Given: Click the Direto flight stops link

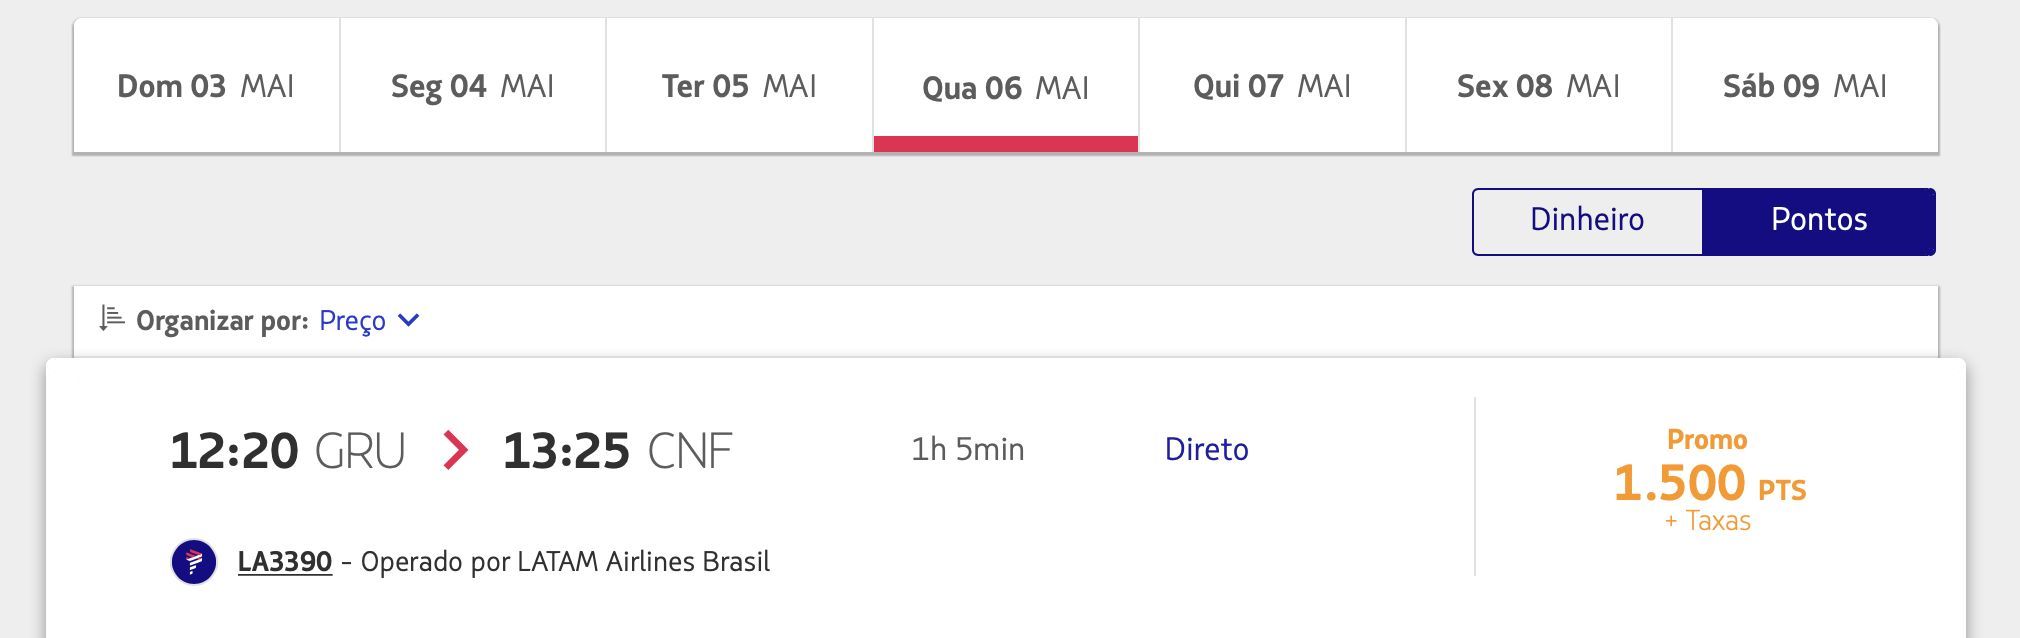Looking at the screenshot, I should point(1207,450).
